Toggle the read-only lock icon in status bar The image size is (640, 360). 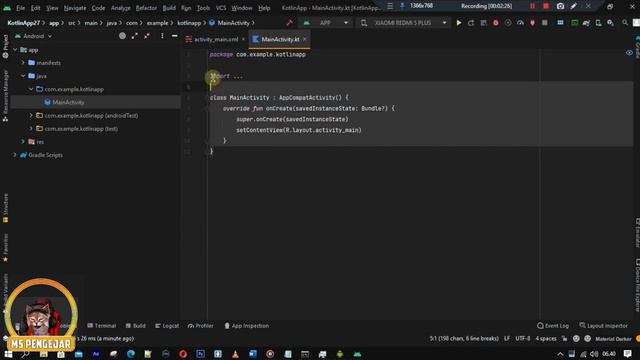pos(564,338)
